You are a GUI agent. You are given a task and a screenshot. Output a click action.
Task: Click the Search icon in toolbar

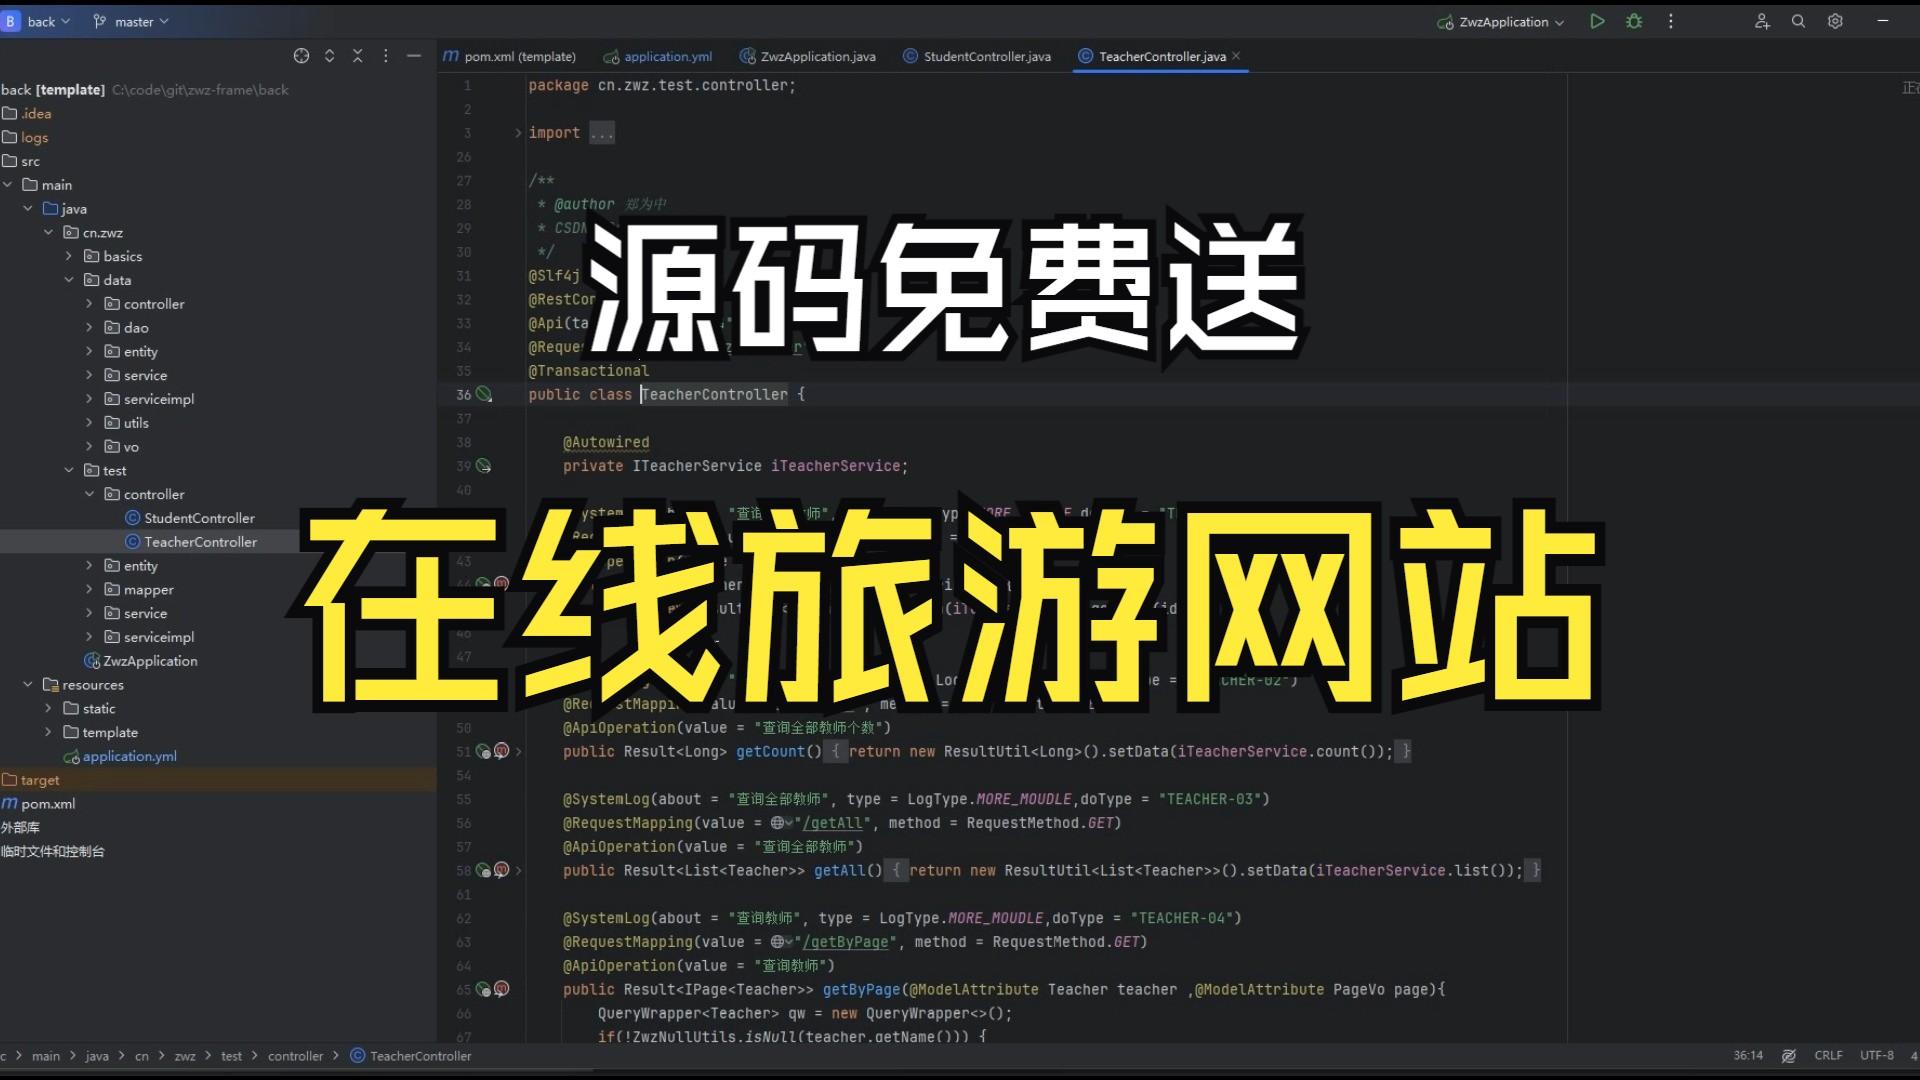(x=1799, y=21)
